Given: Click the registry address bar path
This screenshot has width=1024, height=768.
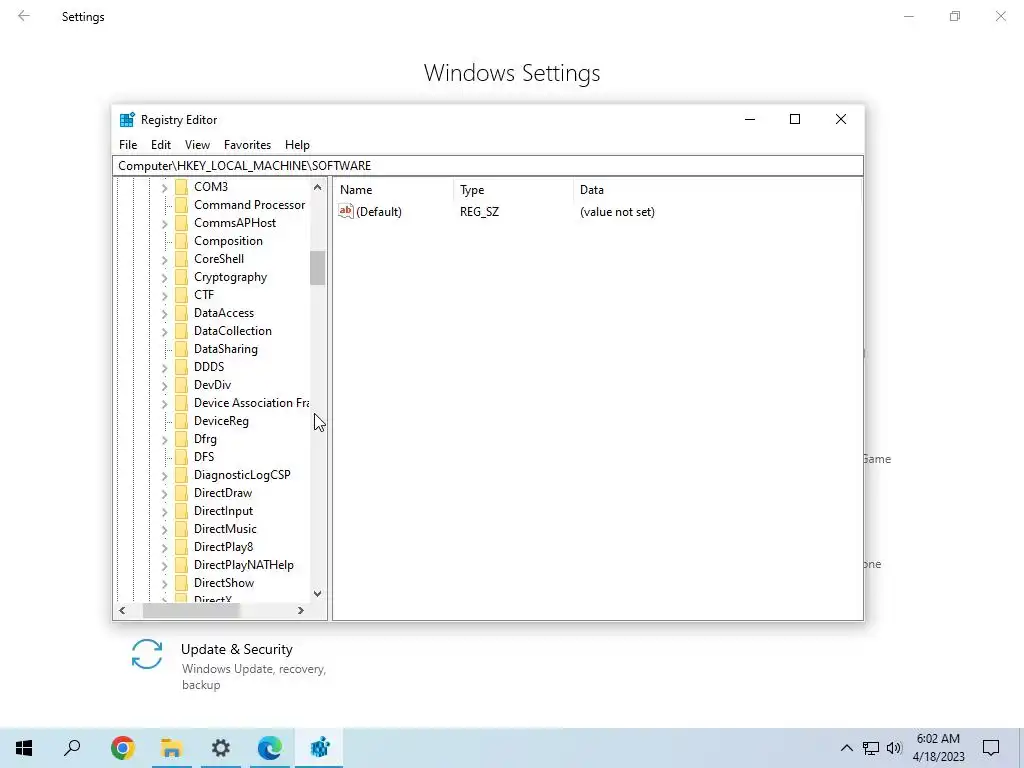Looking at the screenshot, I should pos(488,166).
